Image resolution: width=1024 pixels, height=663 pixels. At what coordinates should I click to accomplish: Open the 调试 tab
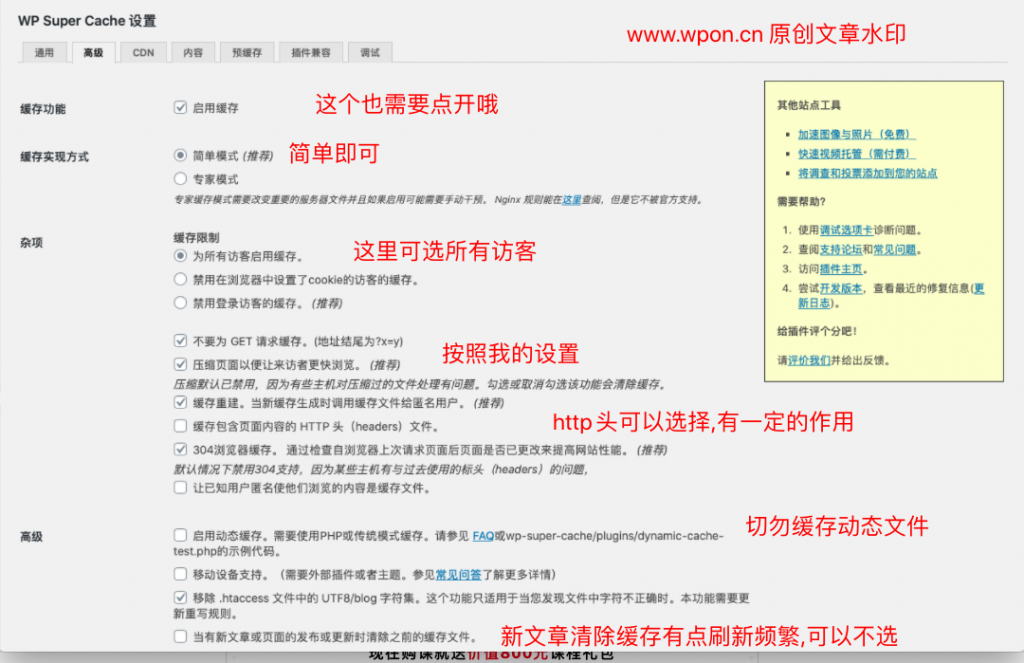(x=370, y=53)
